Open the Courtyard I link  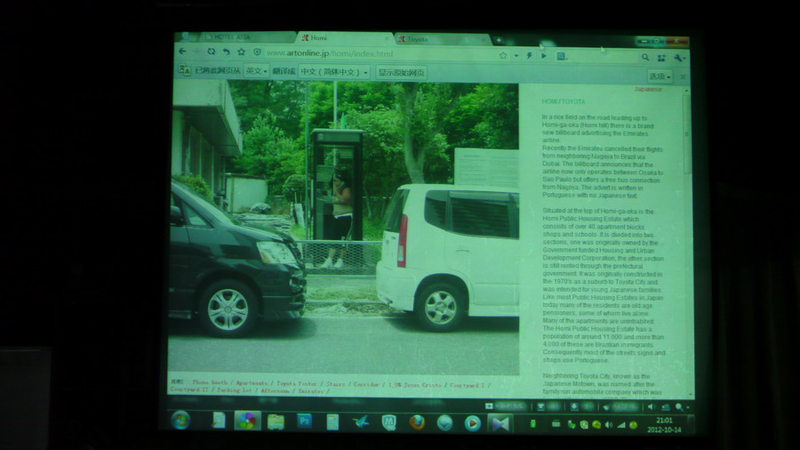[x=467, y=385]
